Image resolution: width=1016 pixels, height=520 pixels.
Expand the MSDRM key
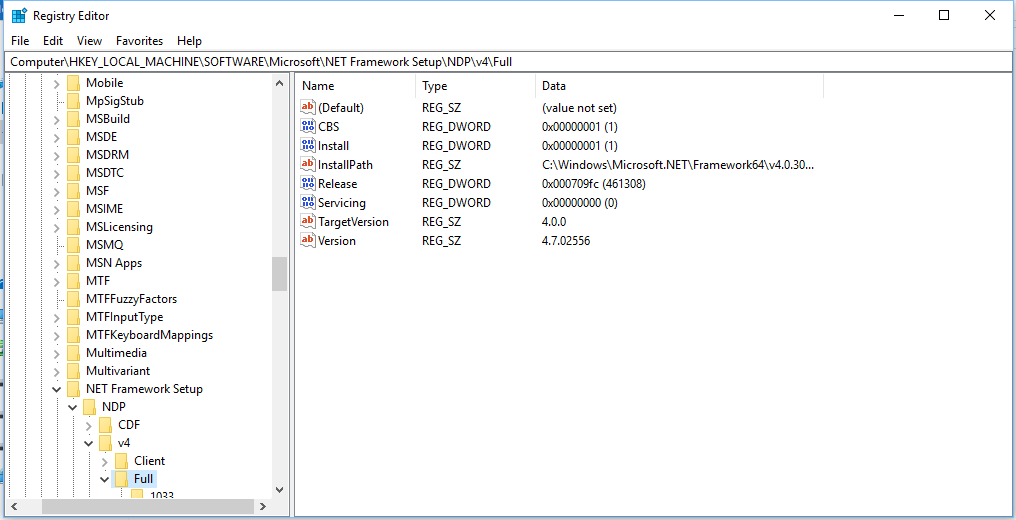tap(56, 155)
